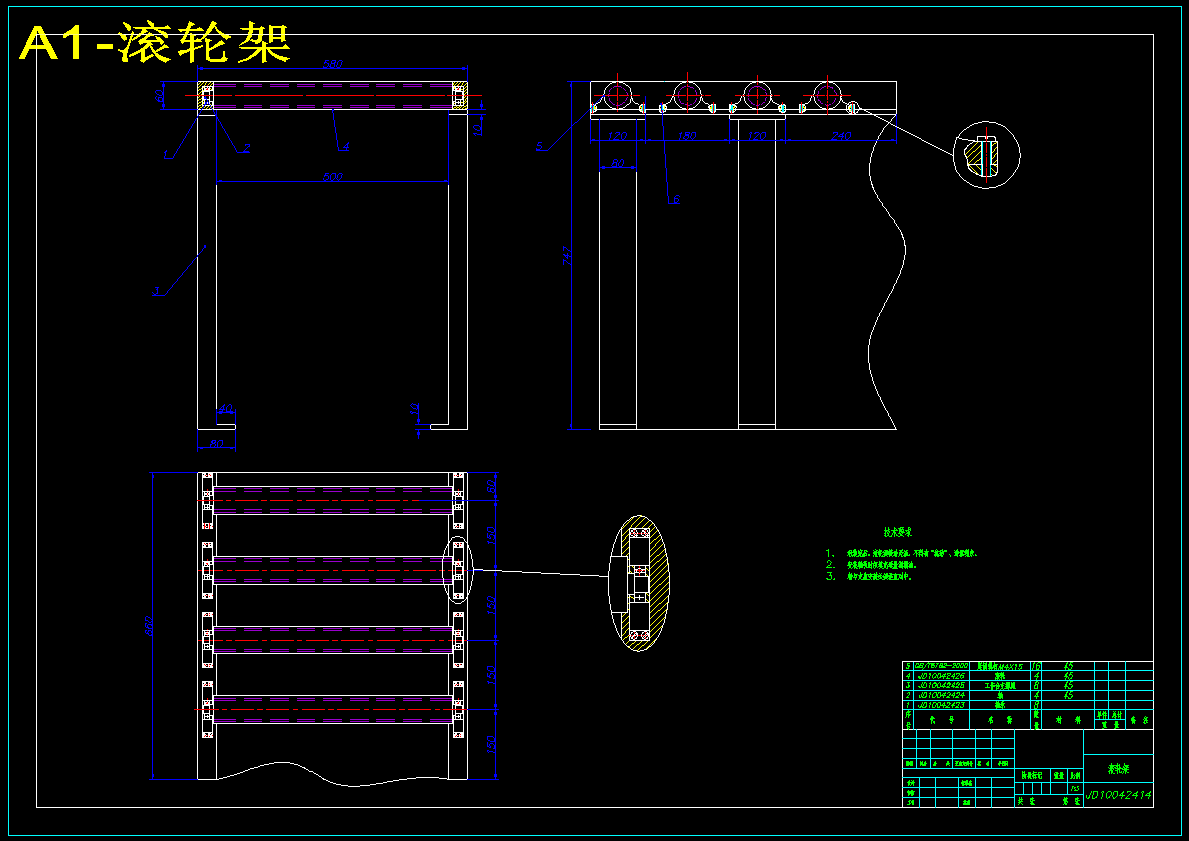Click the "10" dimension beside the roller
This screenshot has width=1189, height=841.
click(477, 128)
